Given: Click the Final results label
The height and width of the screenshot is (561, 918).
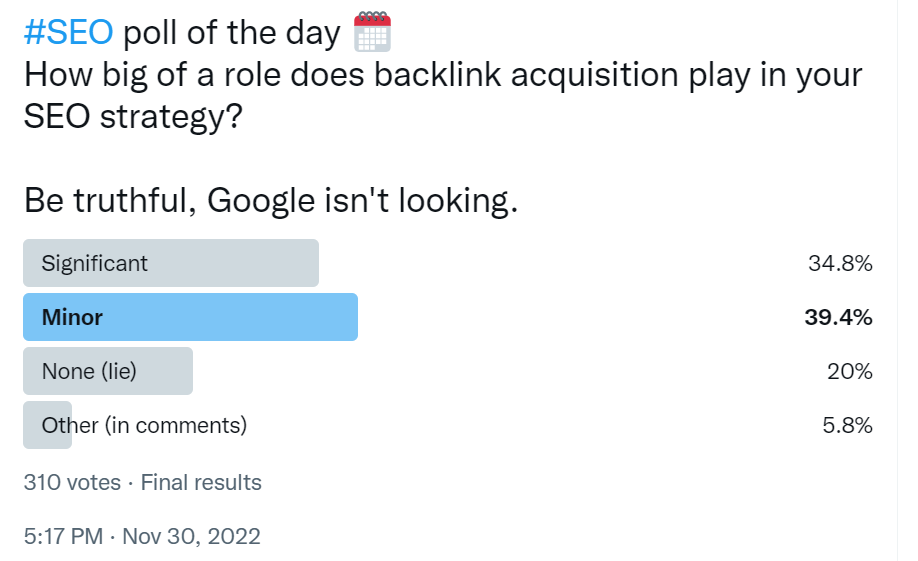Looking at the screenshot, I should (x=201, y=483).
